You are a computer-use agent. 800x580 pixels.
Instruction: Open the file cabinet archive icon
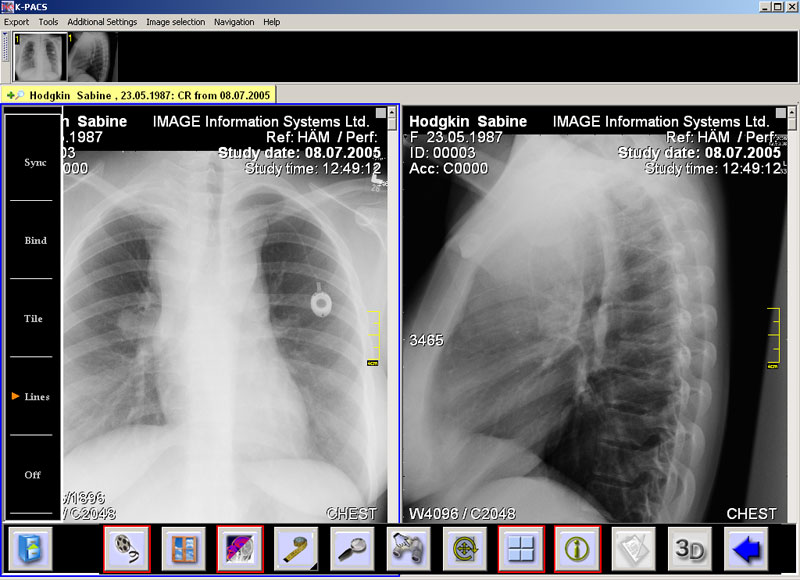coord(31,549)
